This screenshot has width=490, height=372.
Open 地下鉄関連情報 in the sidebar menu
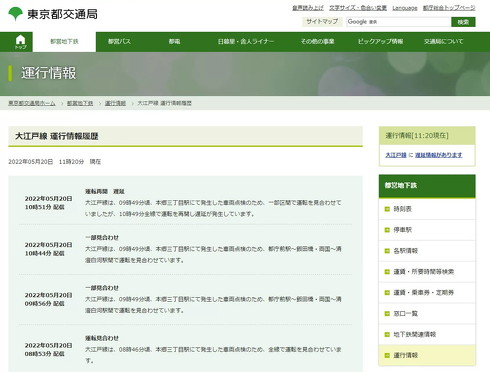click(x=427, y=334)
